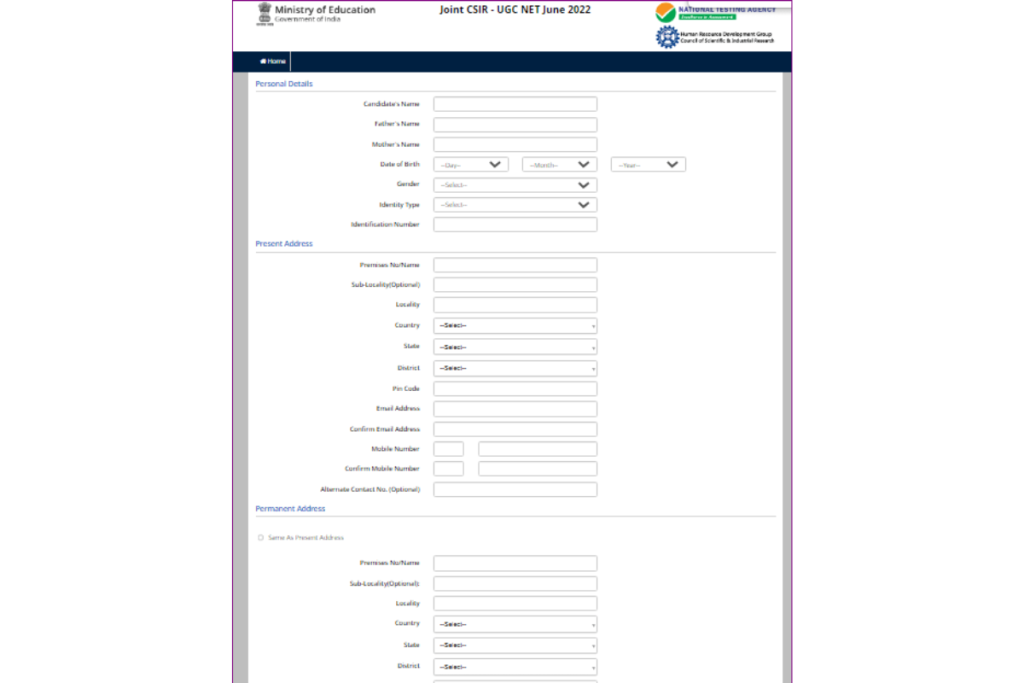
Task: Open the Date of Birth Year dropdown
Action: pyautogui.click(x=648, y=164)
